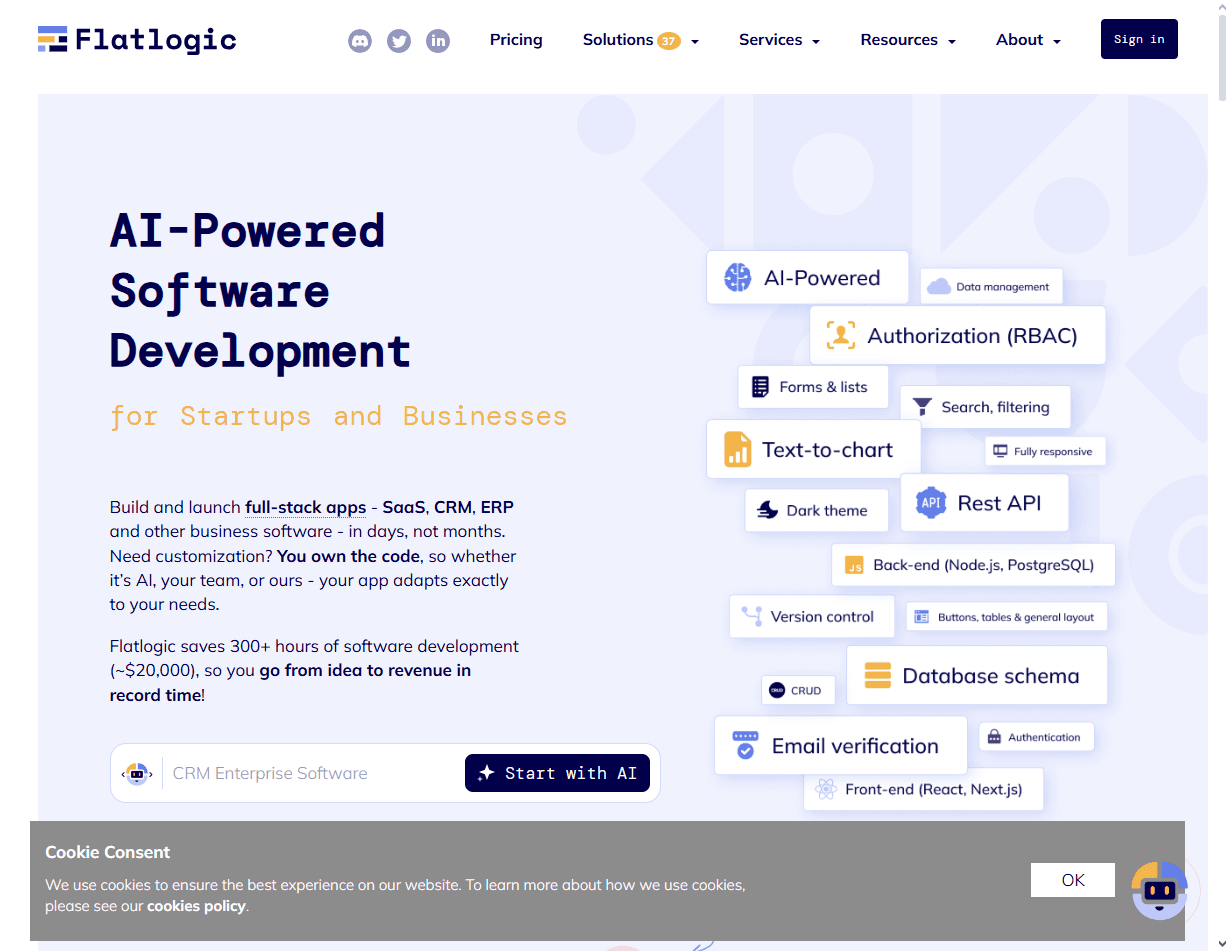Image resolution: width=1230 pixels, height=951 pixels.
Task: Click the AI-Powered brain icon
Action: [x=738, y=277]
